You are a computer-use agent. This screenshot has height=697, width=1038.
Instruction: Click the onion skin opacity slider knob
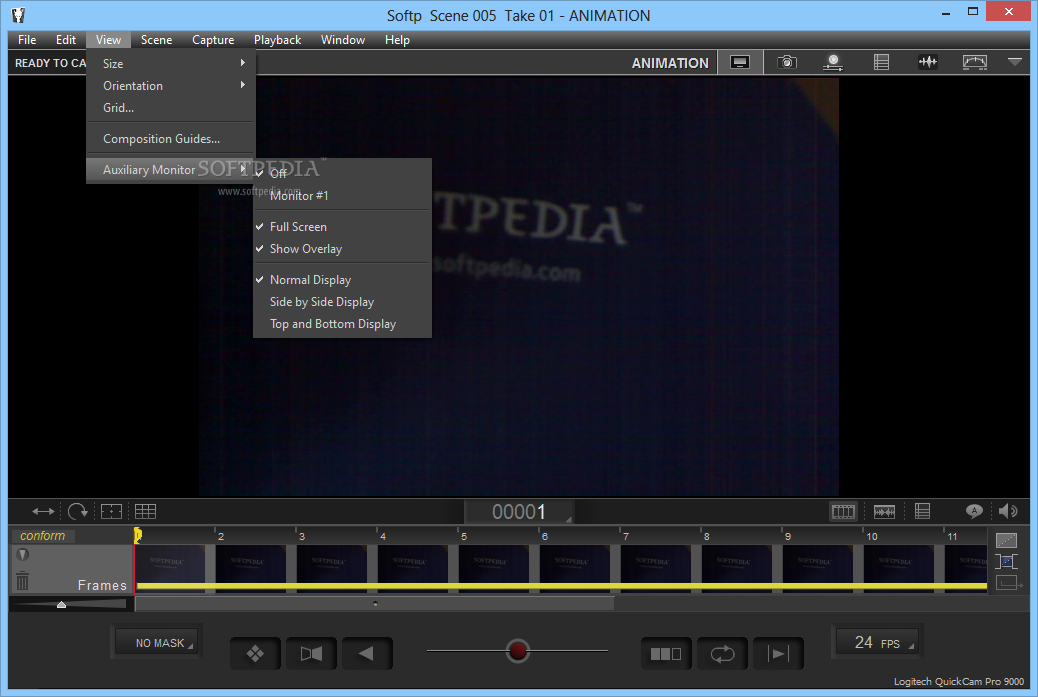pos(518,651)
